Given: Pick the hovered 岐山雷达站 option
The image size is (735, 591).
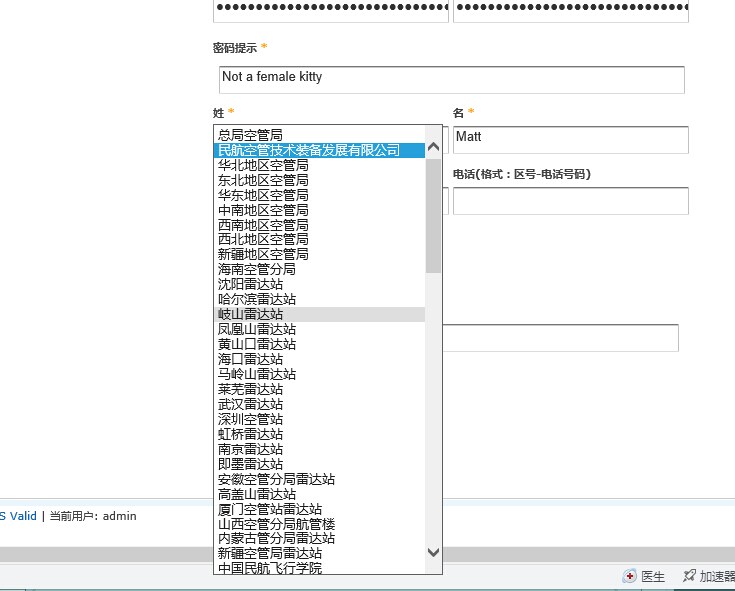Looking at the screenshot, I should point(319,314).
